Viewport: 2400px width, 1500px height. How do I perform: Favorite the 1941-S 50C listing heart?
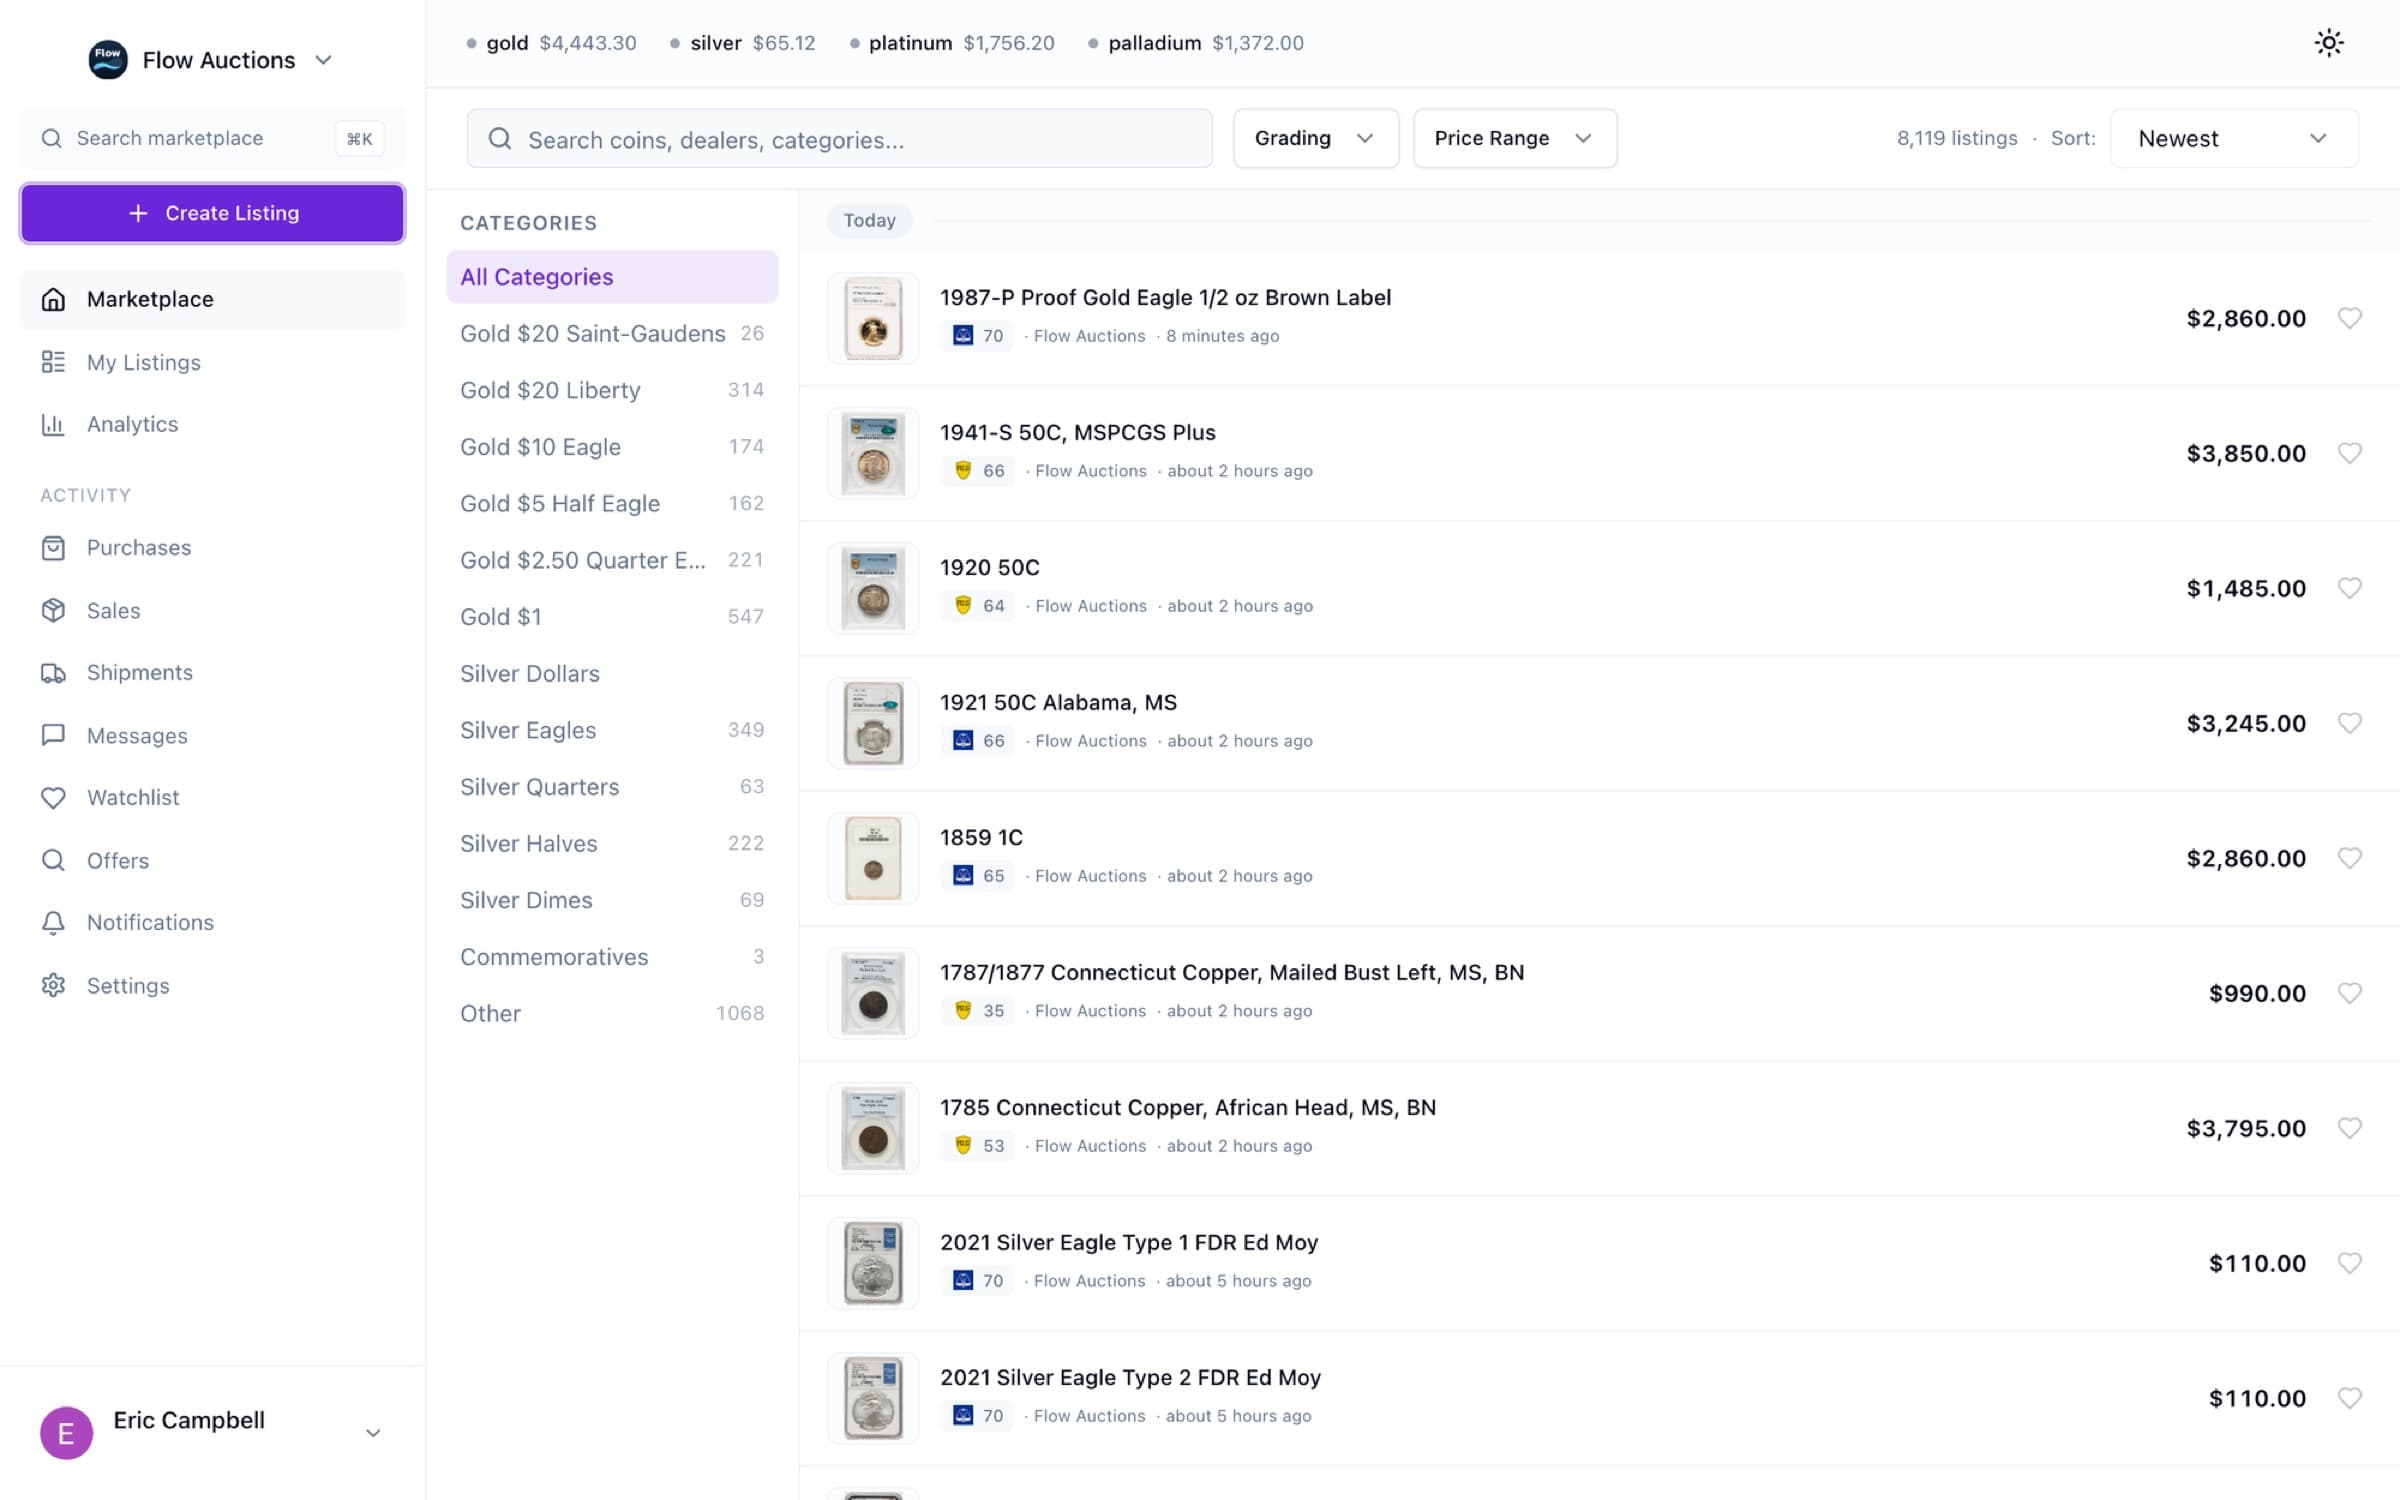click(2349, 453)
